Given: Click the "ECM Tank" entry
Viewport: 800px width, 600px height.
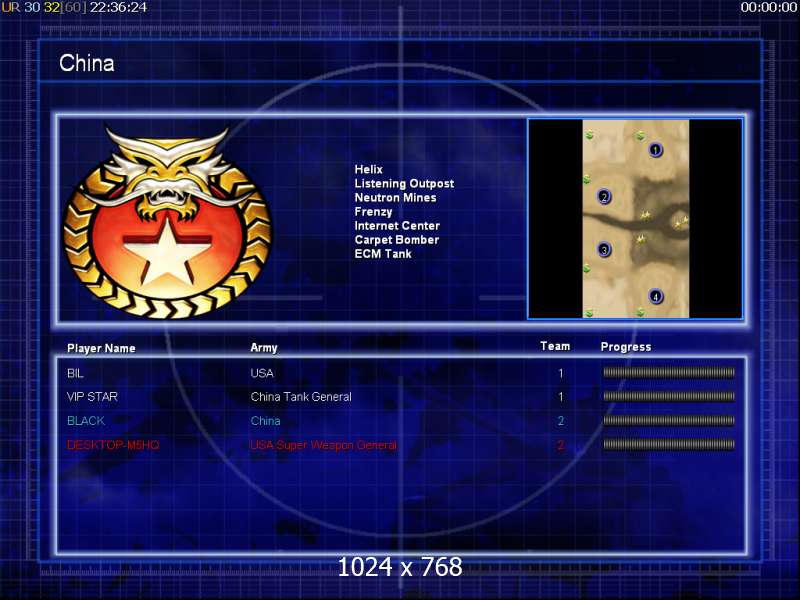Looking at the screenshot, I should 383,254.
